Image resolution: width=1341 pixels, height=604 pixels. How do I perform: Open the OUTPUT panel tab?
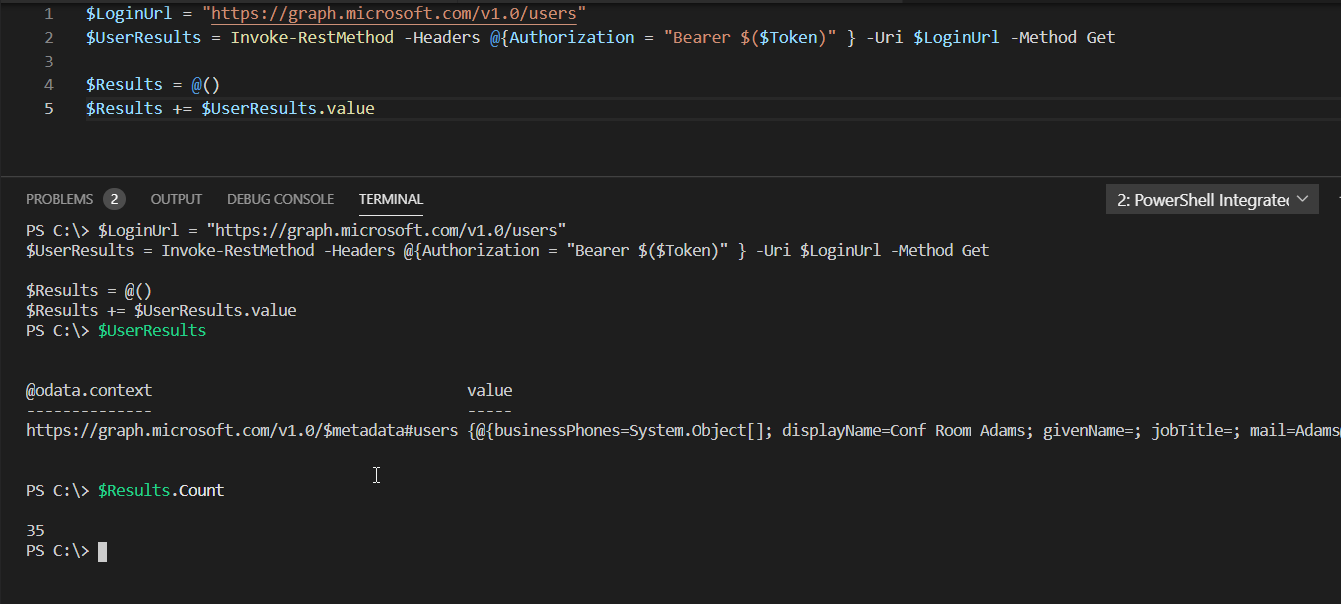coord(176,199)
